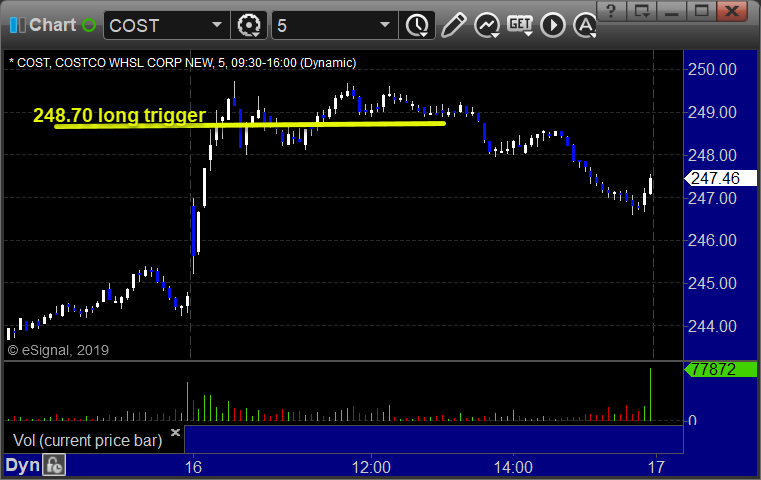761x480 pixels.
Task: Open the time template clock icon
Action: tap(417, 25)
